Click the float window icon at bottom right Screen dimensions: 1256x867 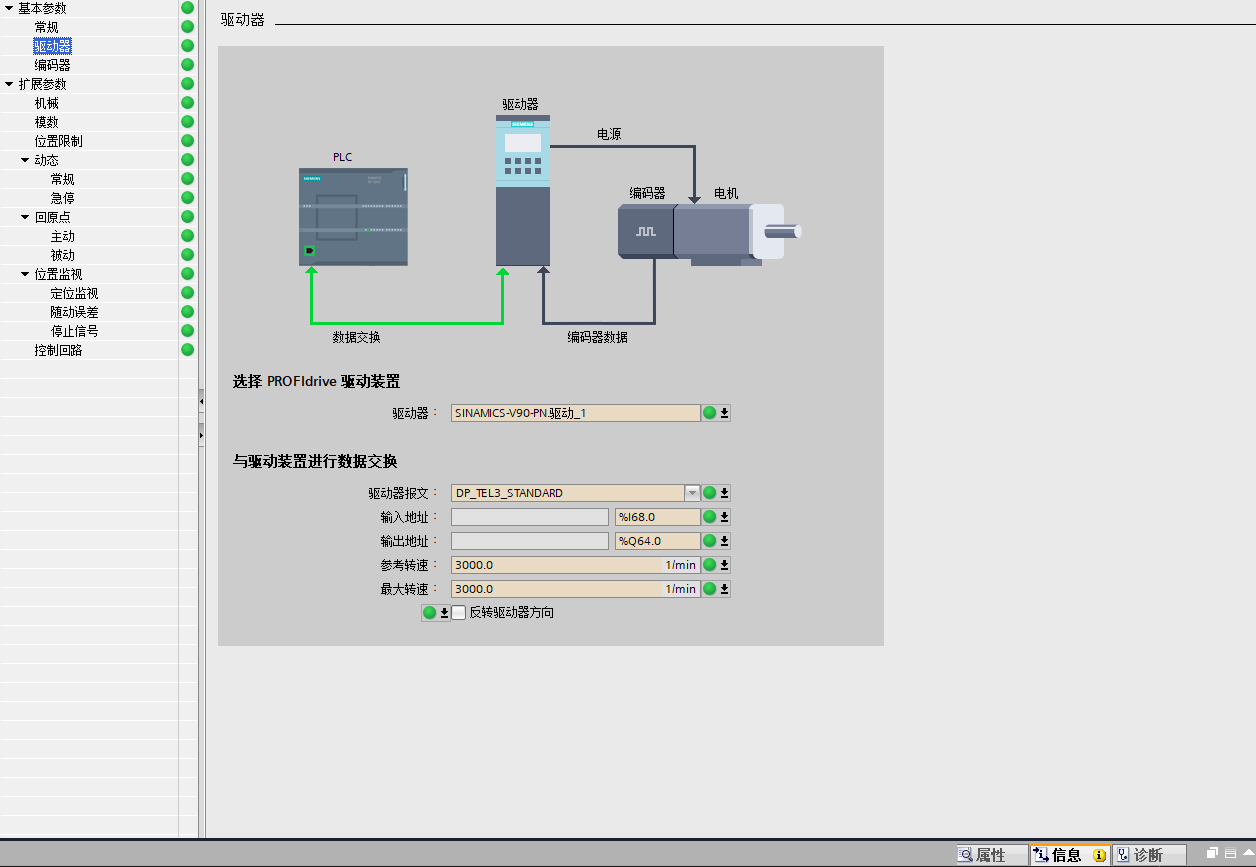1212,854
